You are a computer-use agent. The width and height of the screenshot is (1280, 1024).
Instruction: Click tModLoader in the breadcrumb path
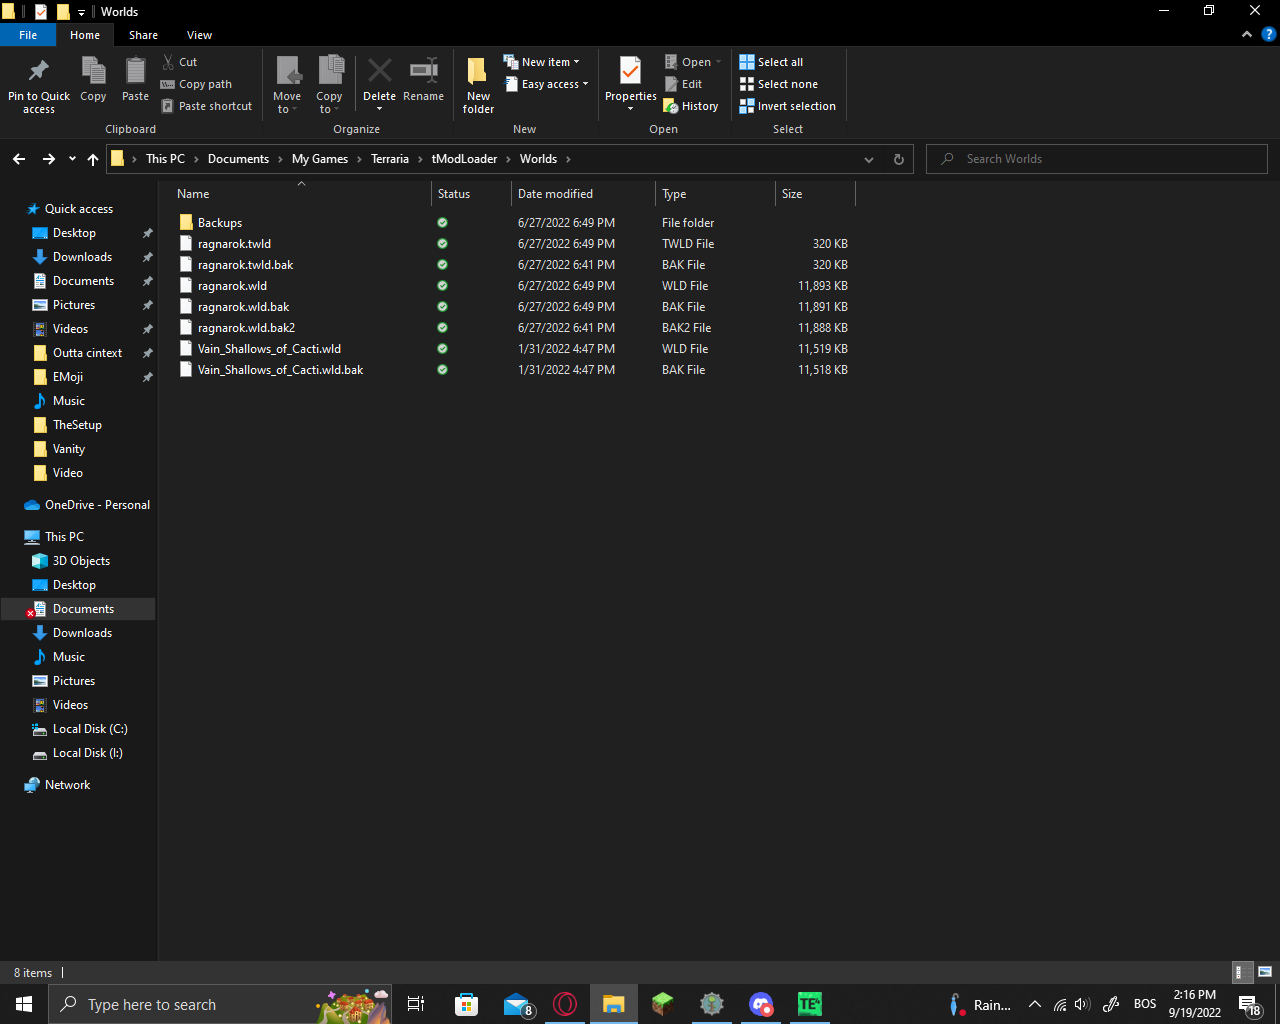tap(464, 159)
